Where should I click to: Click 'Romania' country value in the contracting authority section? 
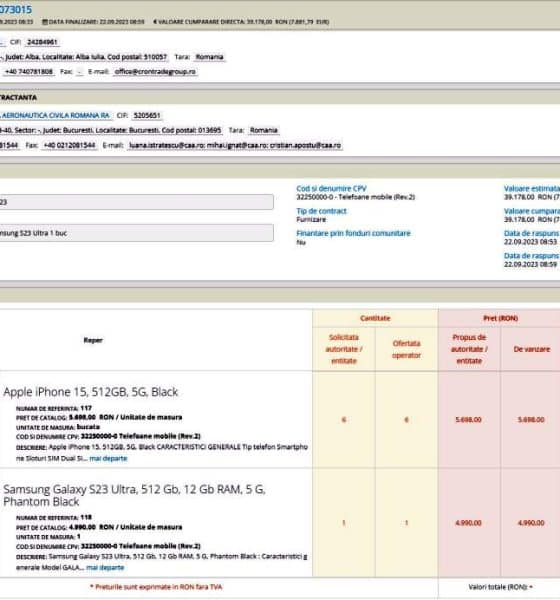263,130
